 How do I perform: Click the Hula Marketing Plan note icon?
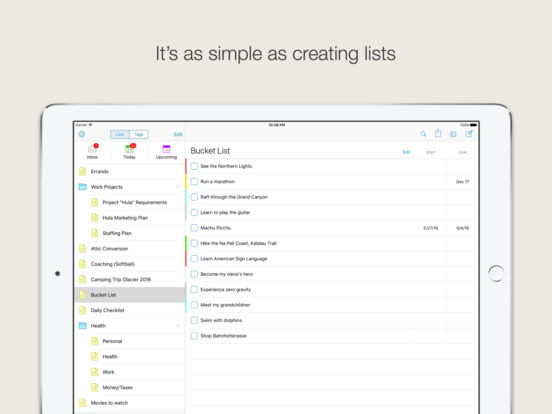click(x=94, y=218)
